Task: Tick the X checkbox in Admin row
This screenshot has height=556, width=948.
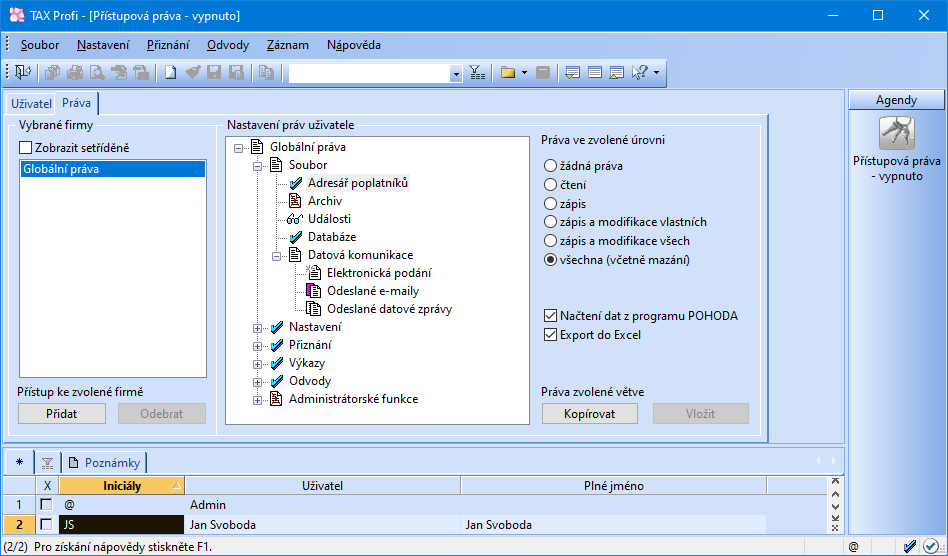Action: [46, 505]
